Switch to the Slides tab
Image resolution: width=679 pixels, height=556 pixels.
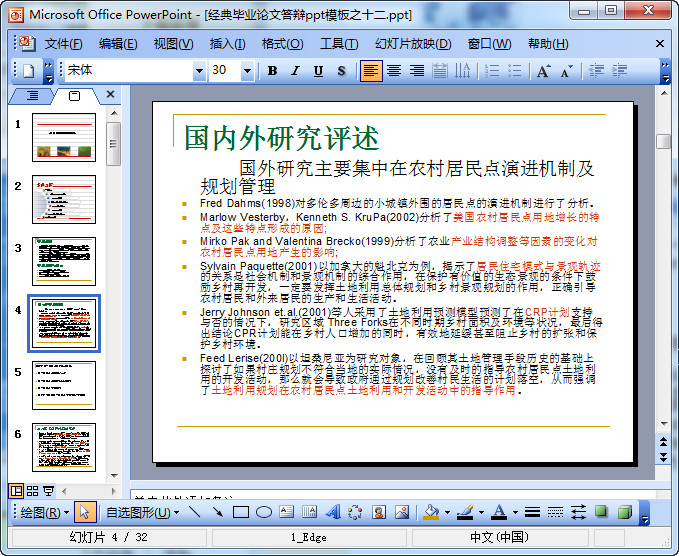(x=74, y=96)
